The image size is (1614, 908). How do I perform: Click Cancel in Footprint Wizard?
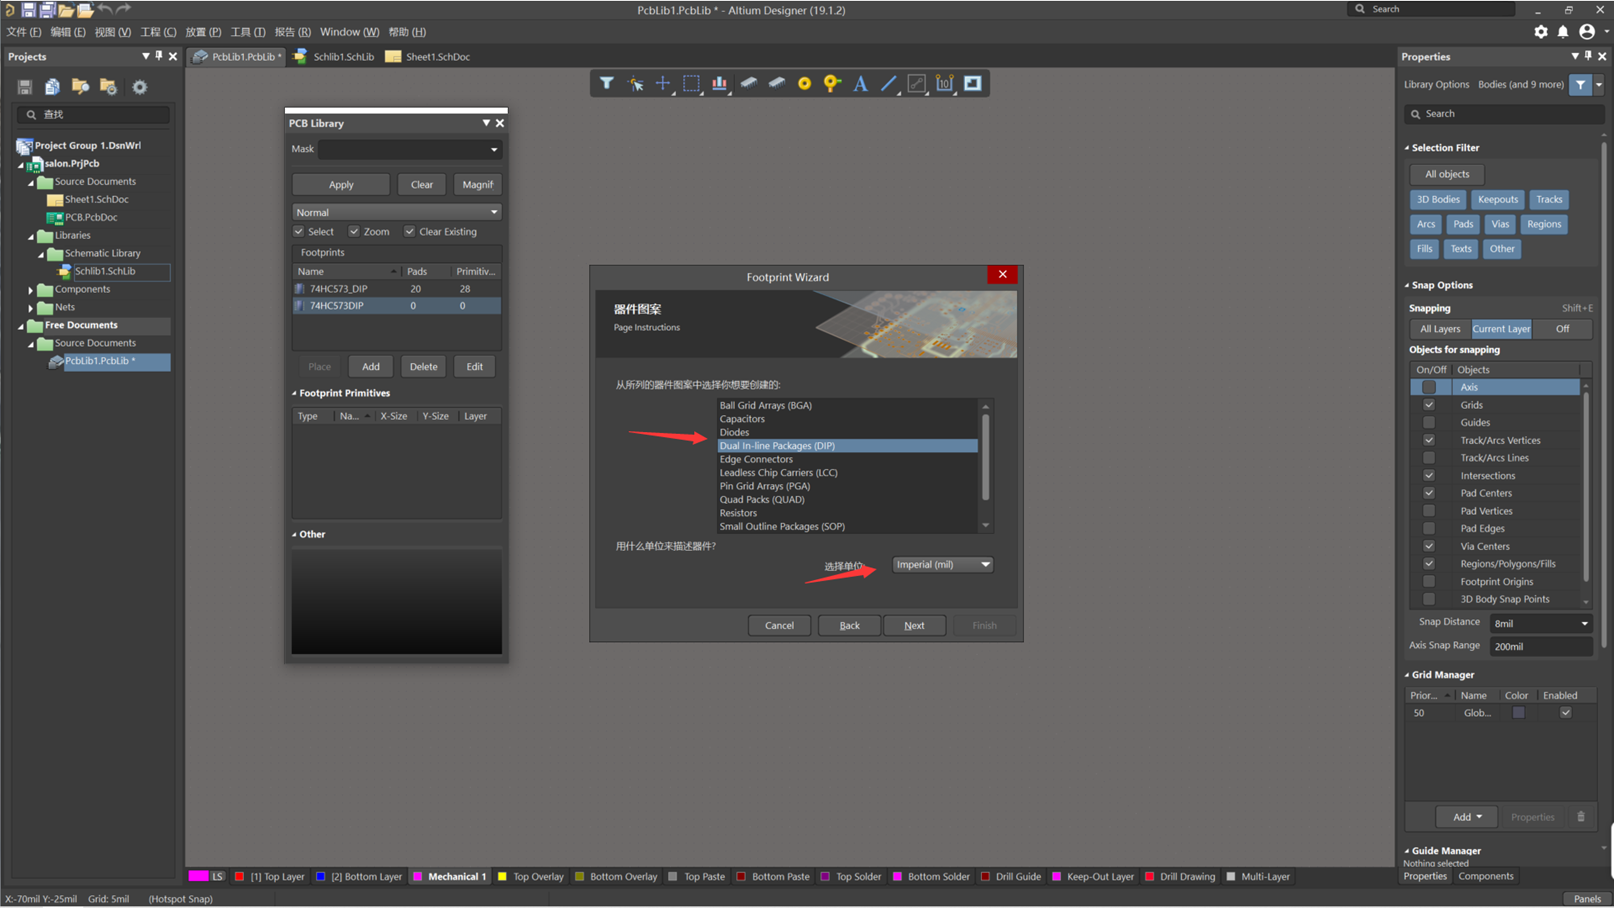coord(779,625)
